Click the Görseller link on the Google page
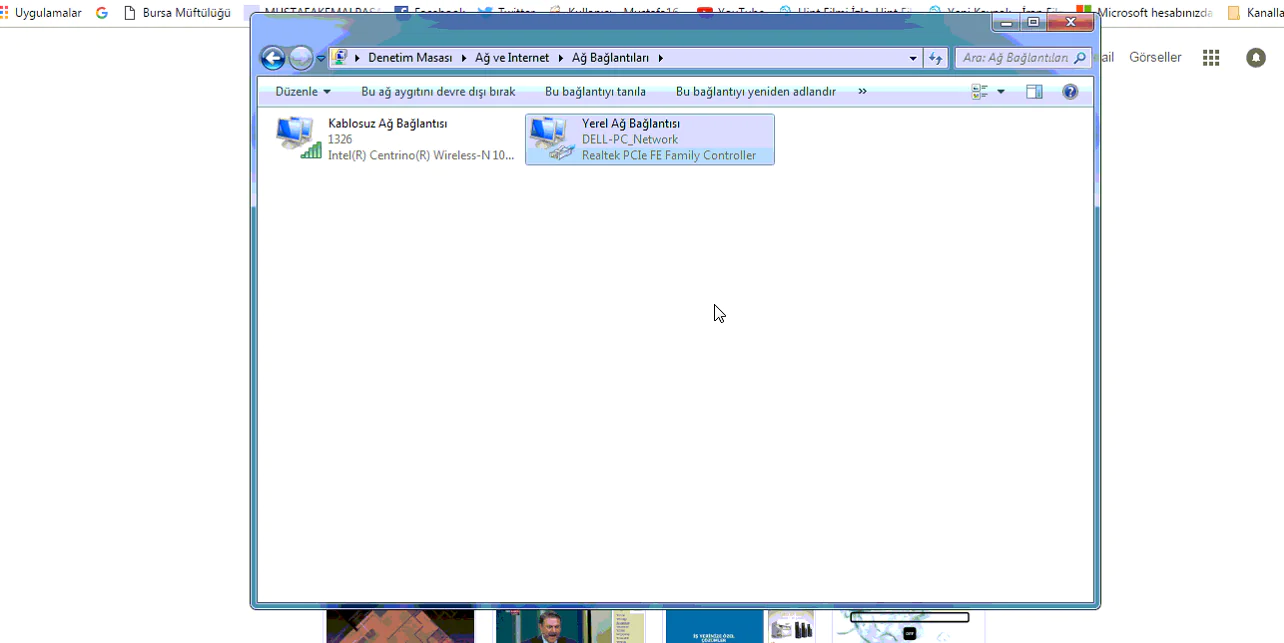The height and width of the screenshot is (643, 1284). 1155,57
